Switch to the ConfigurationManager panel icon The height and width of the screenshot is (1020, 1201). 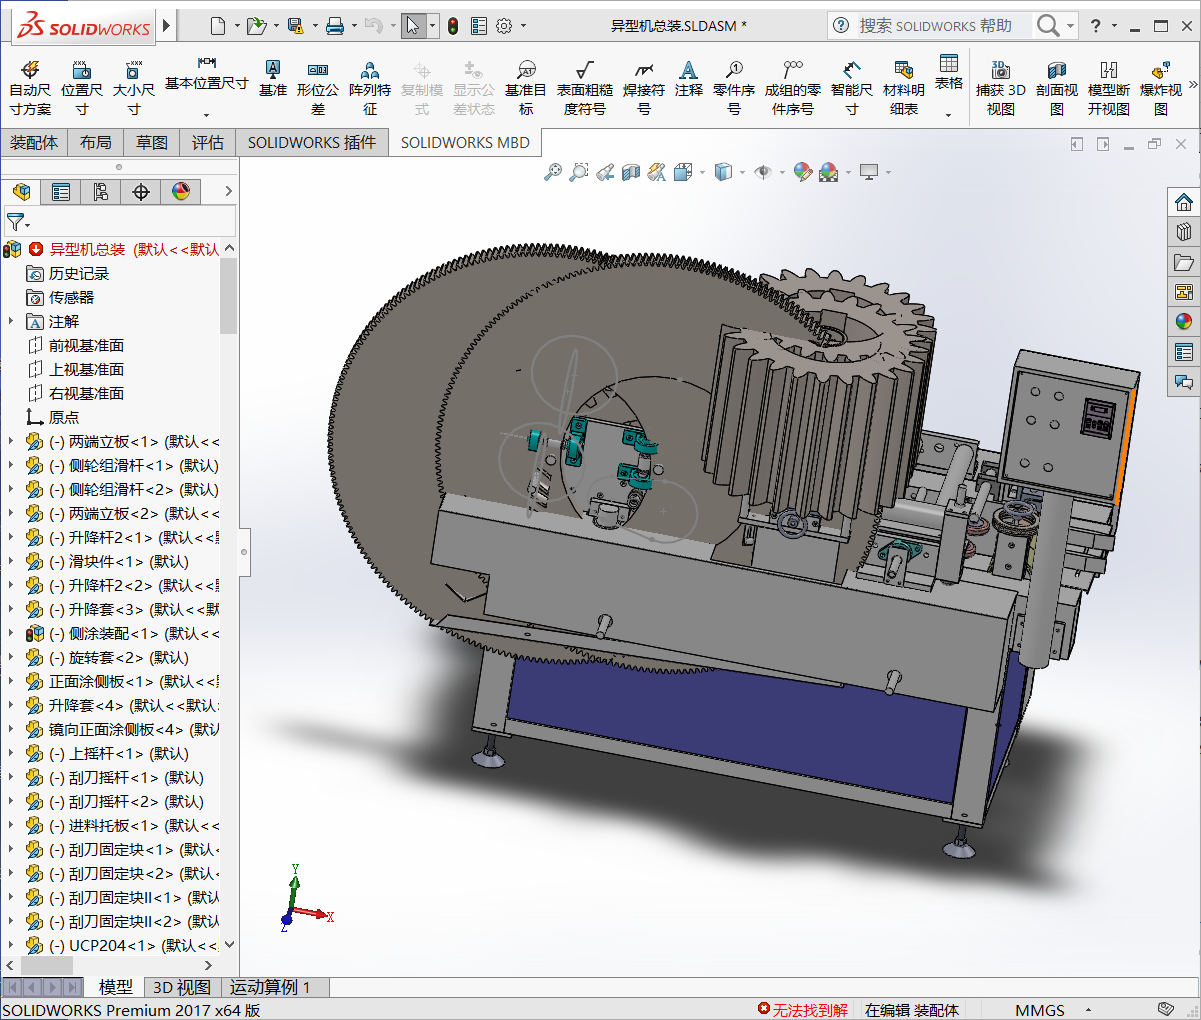pyautogui.click(x=101, y=191)
